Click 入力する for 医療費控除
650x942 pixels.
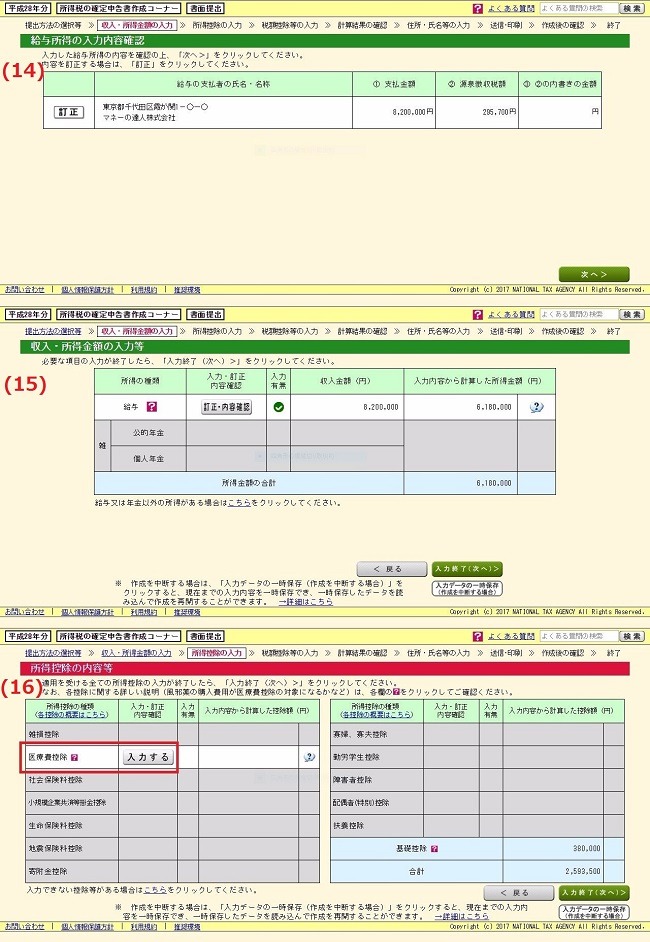click(x=148, y=757)
